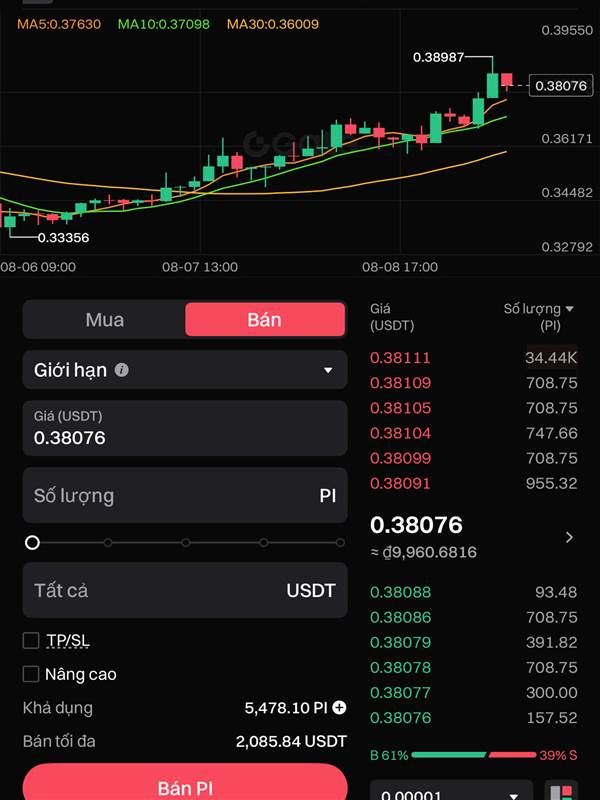
Task: Select bid price 0.38076 in order book
Action: [x=400, y=717]
